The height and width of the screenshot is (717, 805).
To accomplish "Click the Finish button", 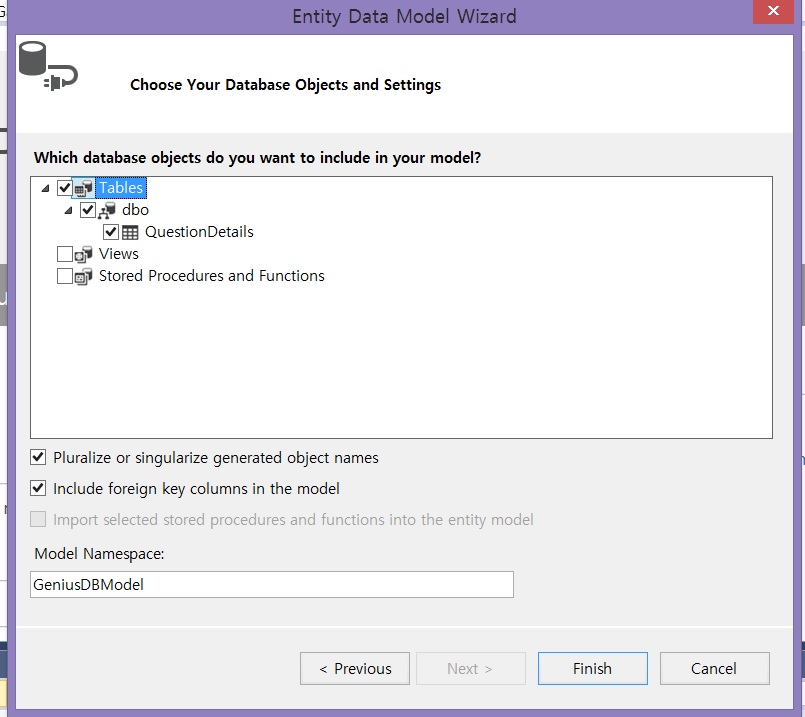I will [x=592, y=669].
